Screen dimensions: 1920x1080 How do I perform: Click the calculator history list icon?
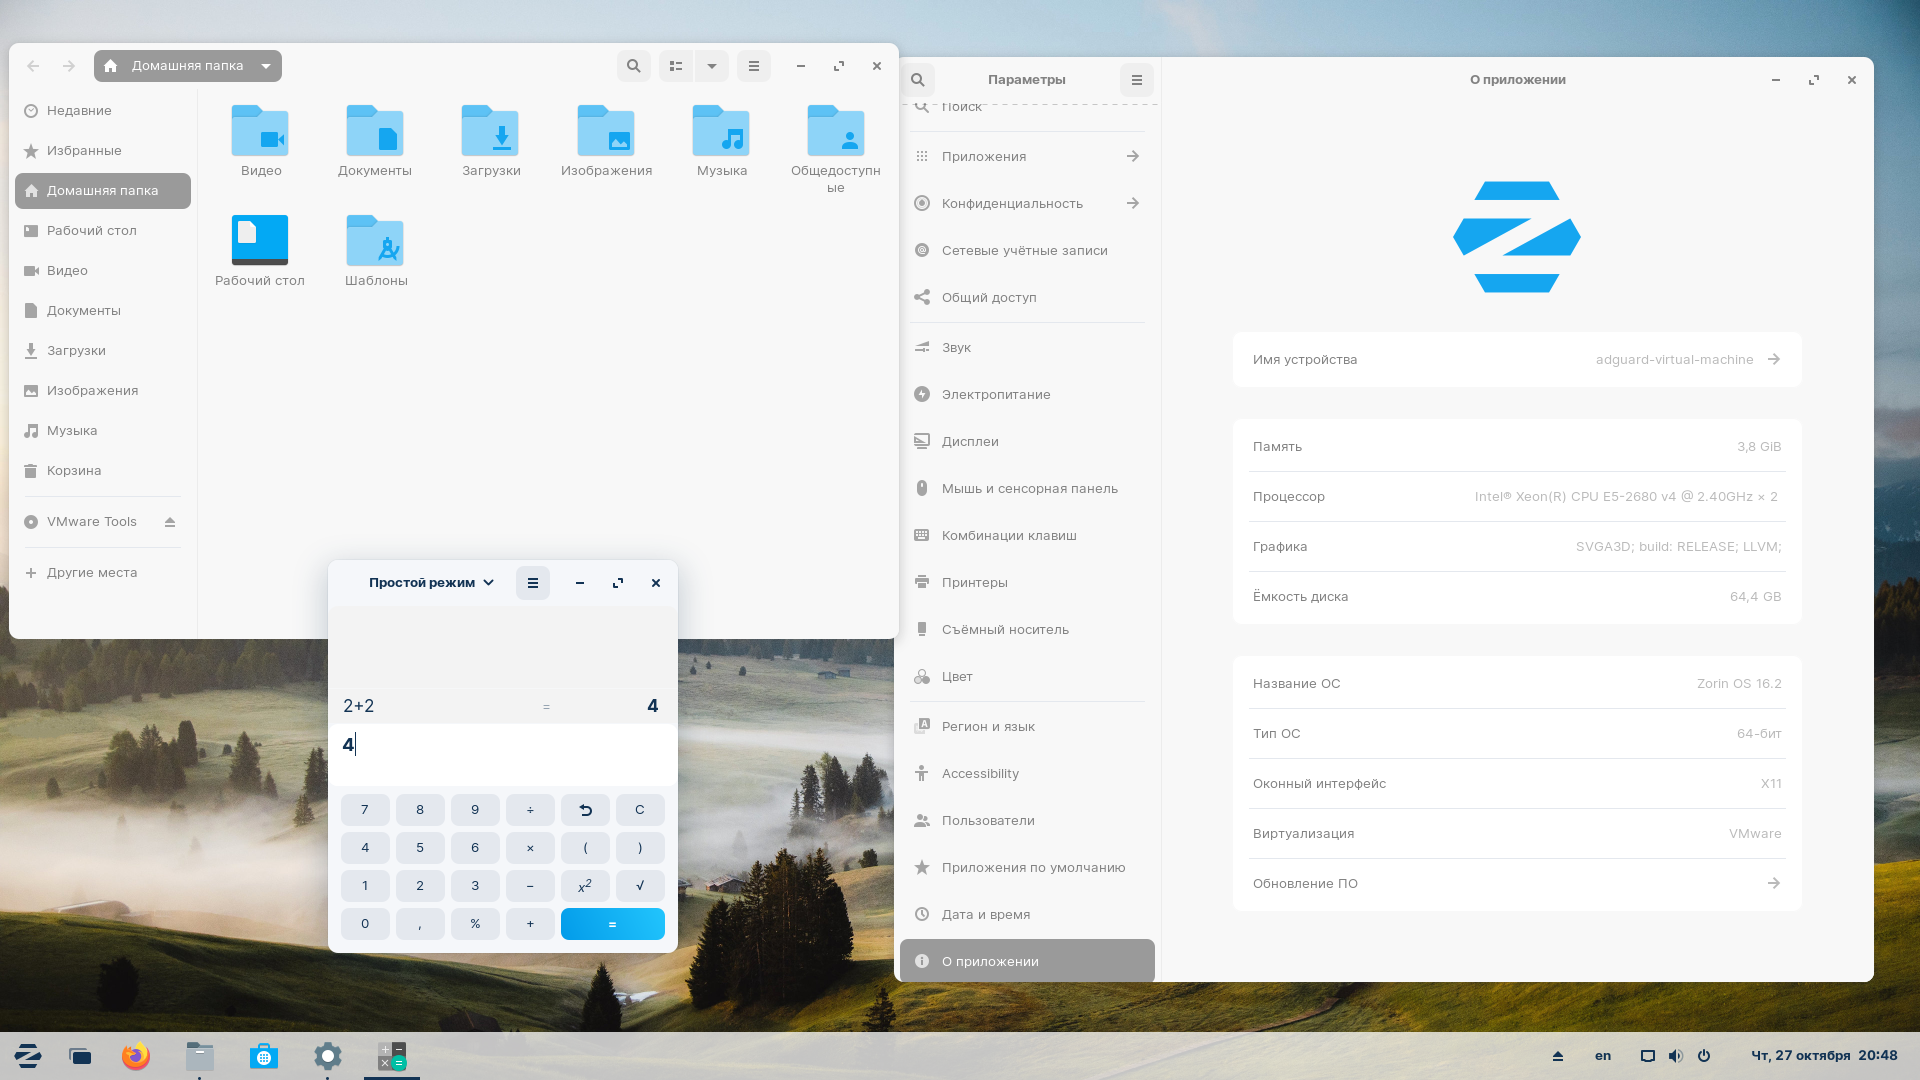click(x=533, y=583)
